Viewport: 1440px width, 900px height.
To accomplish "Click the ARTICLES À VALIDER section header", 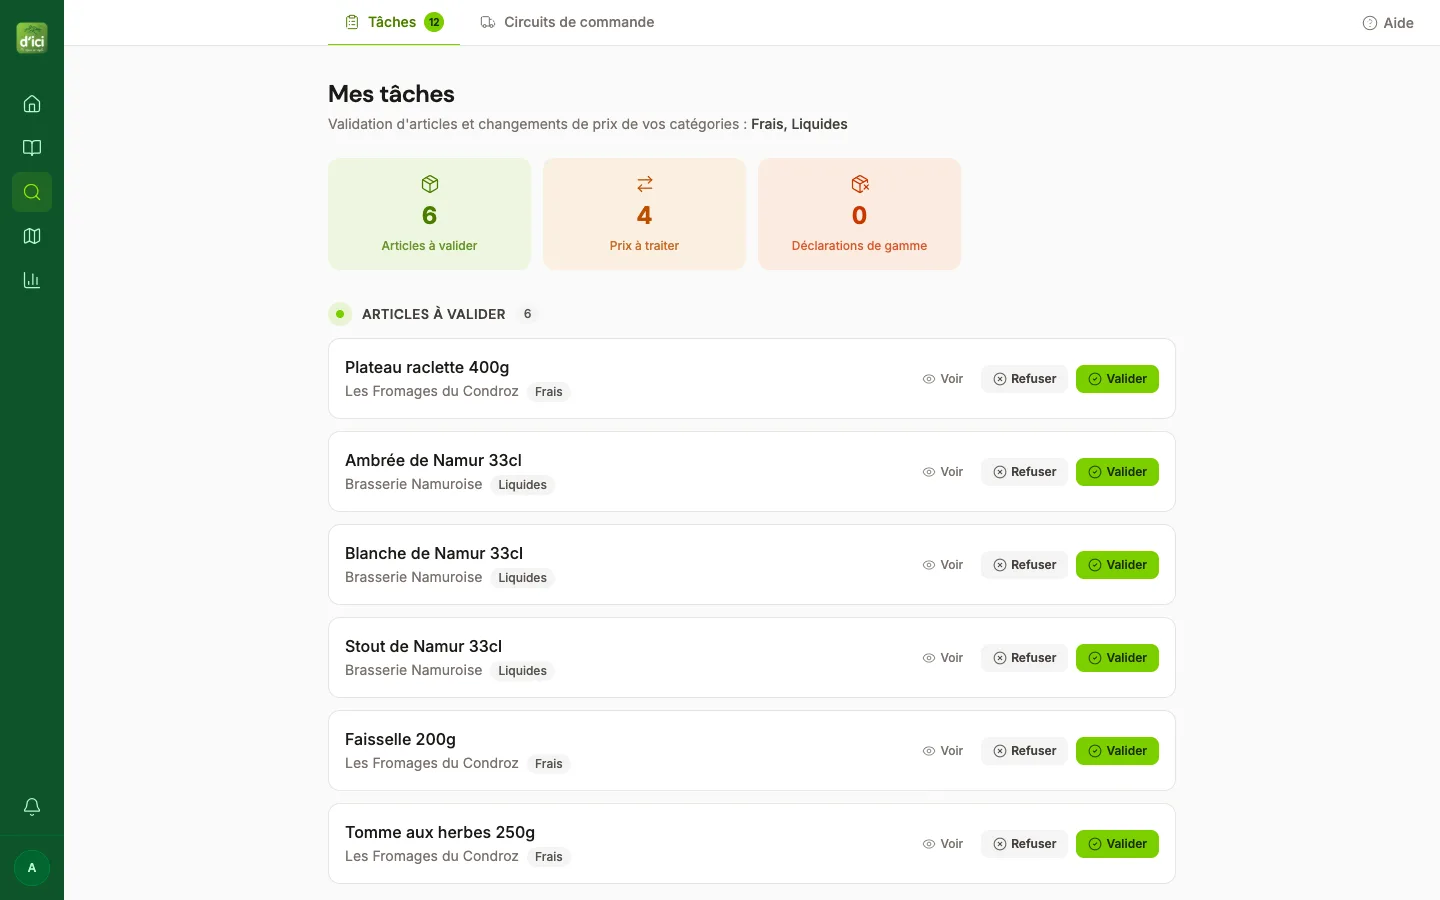I will (x=434, y=314).
